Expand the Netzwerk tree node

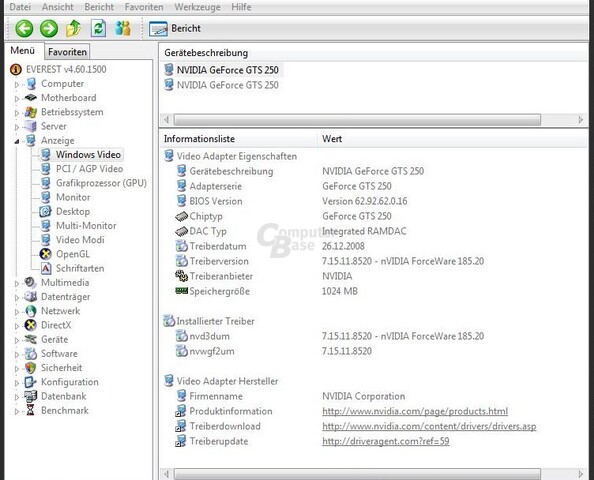pyautogui.click(x=16, y=312)
